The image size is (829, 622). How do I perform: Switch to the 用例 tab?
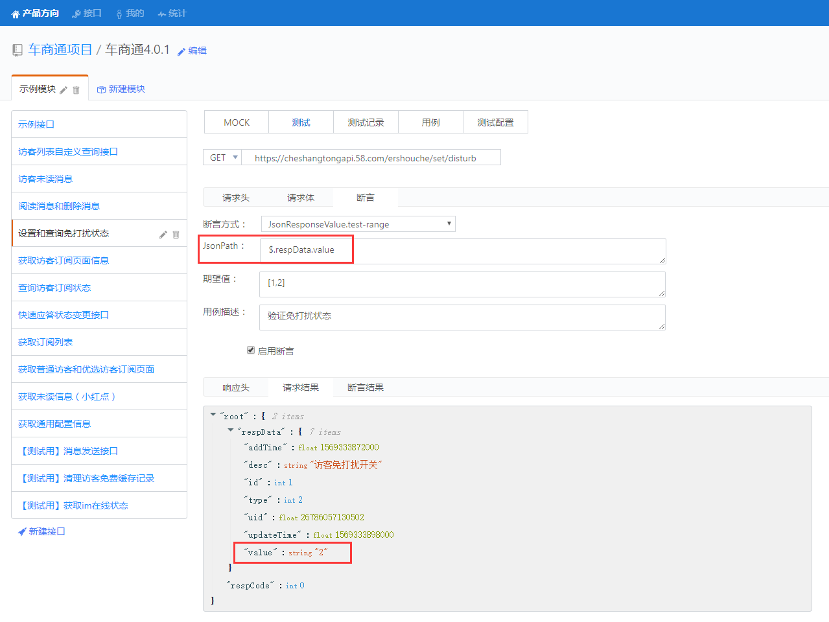(430, 123)
